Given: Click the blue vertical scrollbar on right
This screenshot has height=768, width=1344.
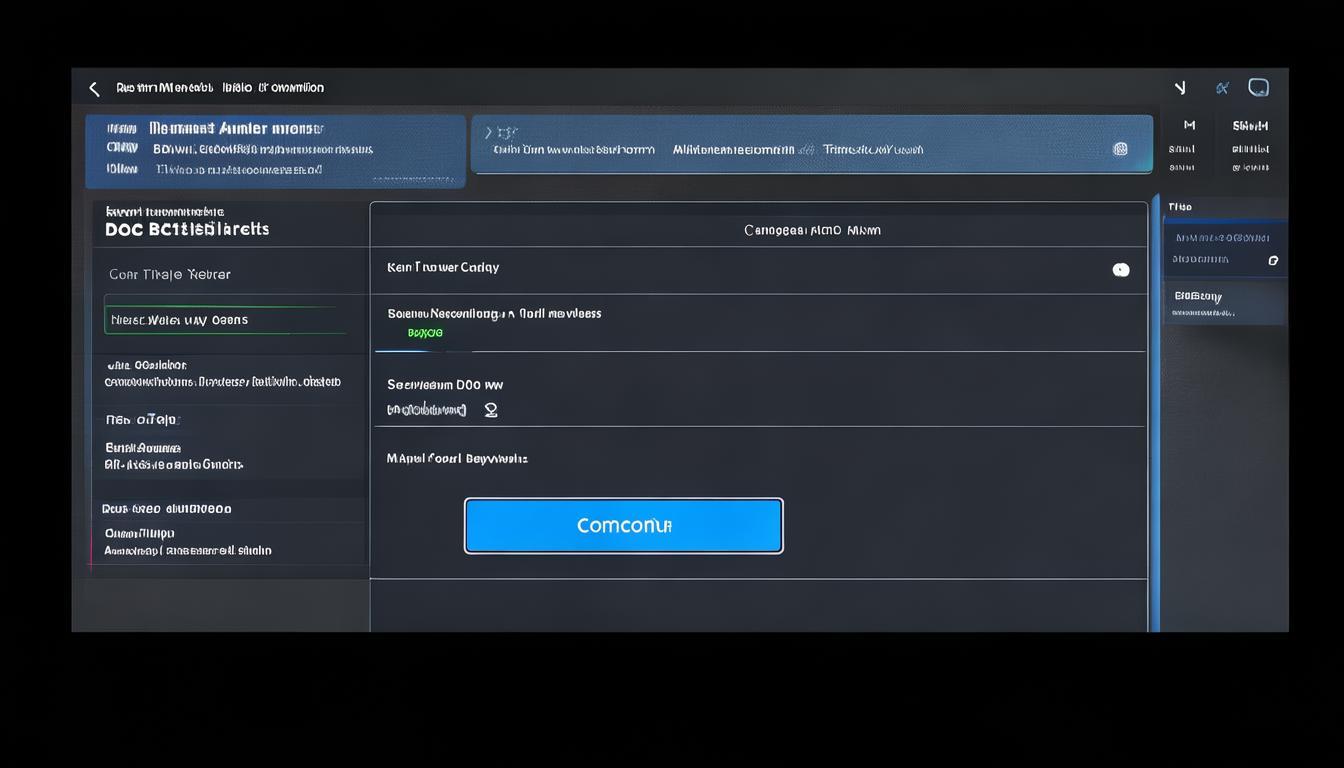Looking at the screenshot, I should coord(1156,410).
